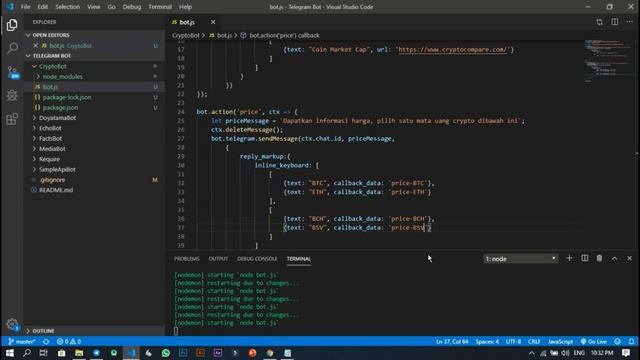Open the terminal selector dropdown '1: node'
This screenshot has height=360, width=640.
[520, 259]
